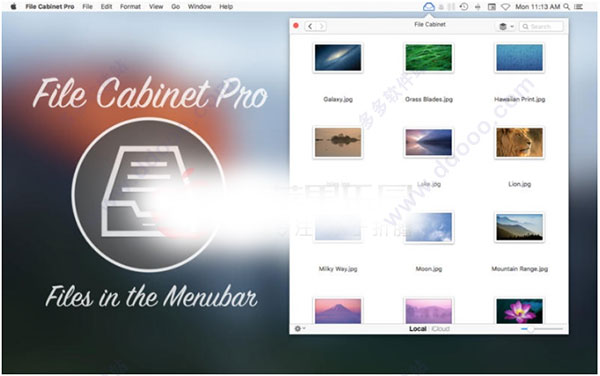
Task: Select the lotus flower thumbnail
Action: (519, 311)
